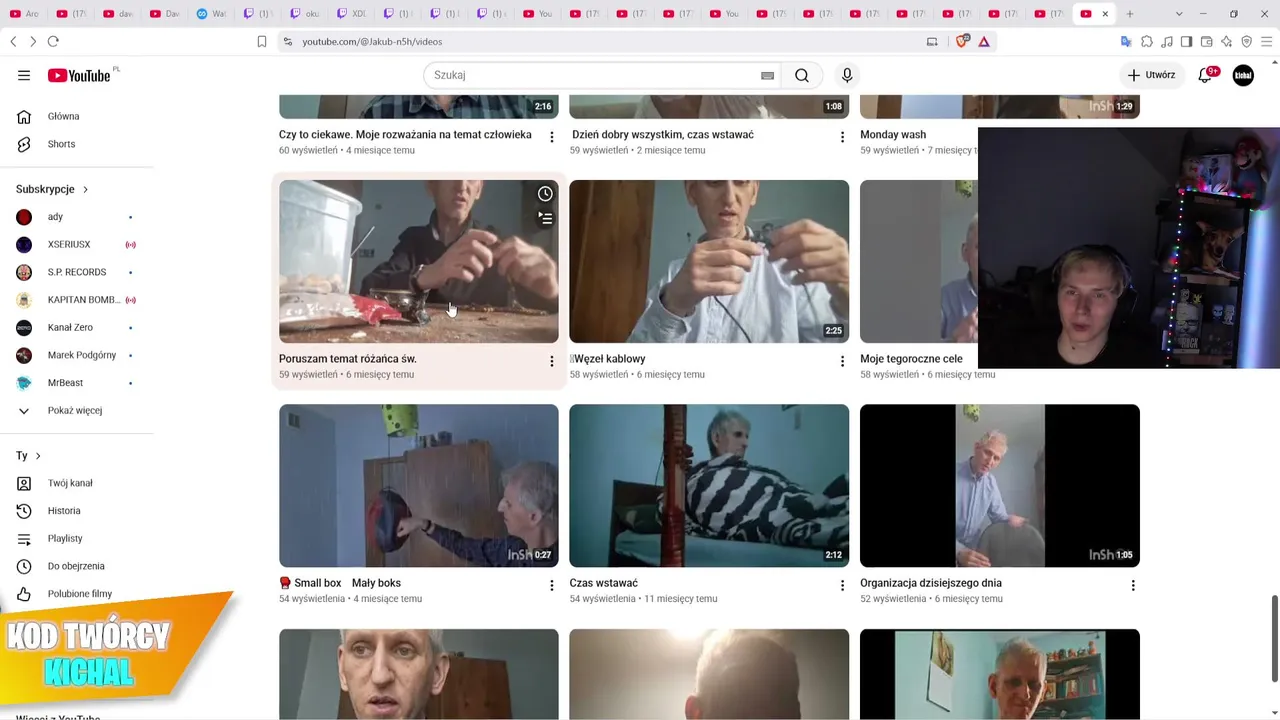This screenshot has height=720, width=1280.
Task: Go to the YouTube home logo
Action: [x=79, y=75]
